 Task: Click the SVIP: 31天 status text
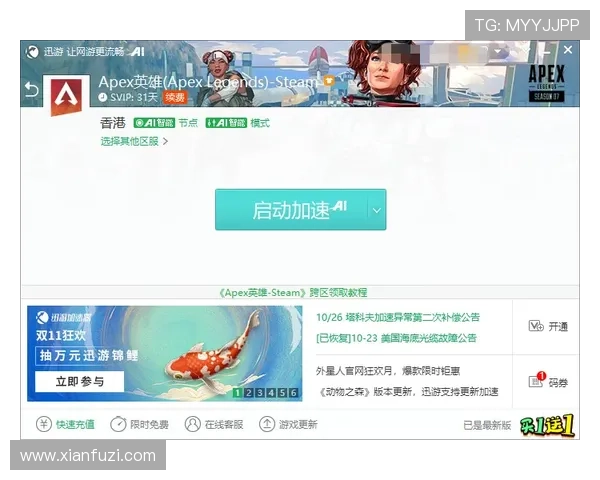pos(134,97)
